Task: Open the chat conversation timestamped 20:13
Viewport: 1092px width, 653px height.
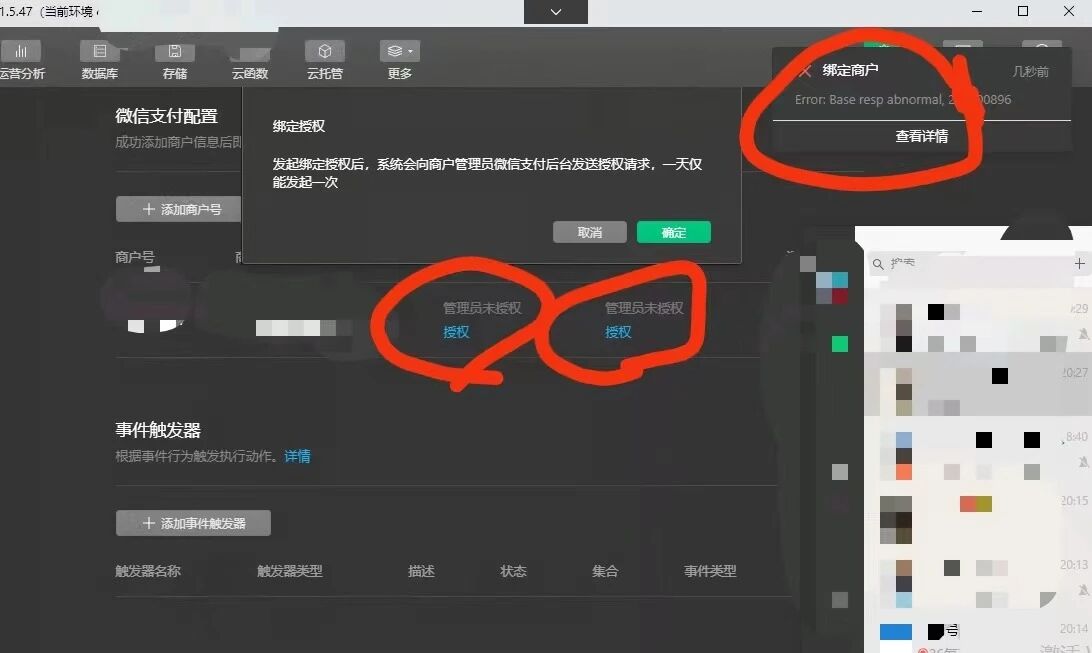Action: tap(978, 576)
